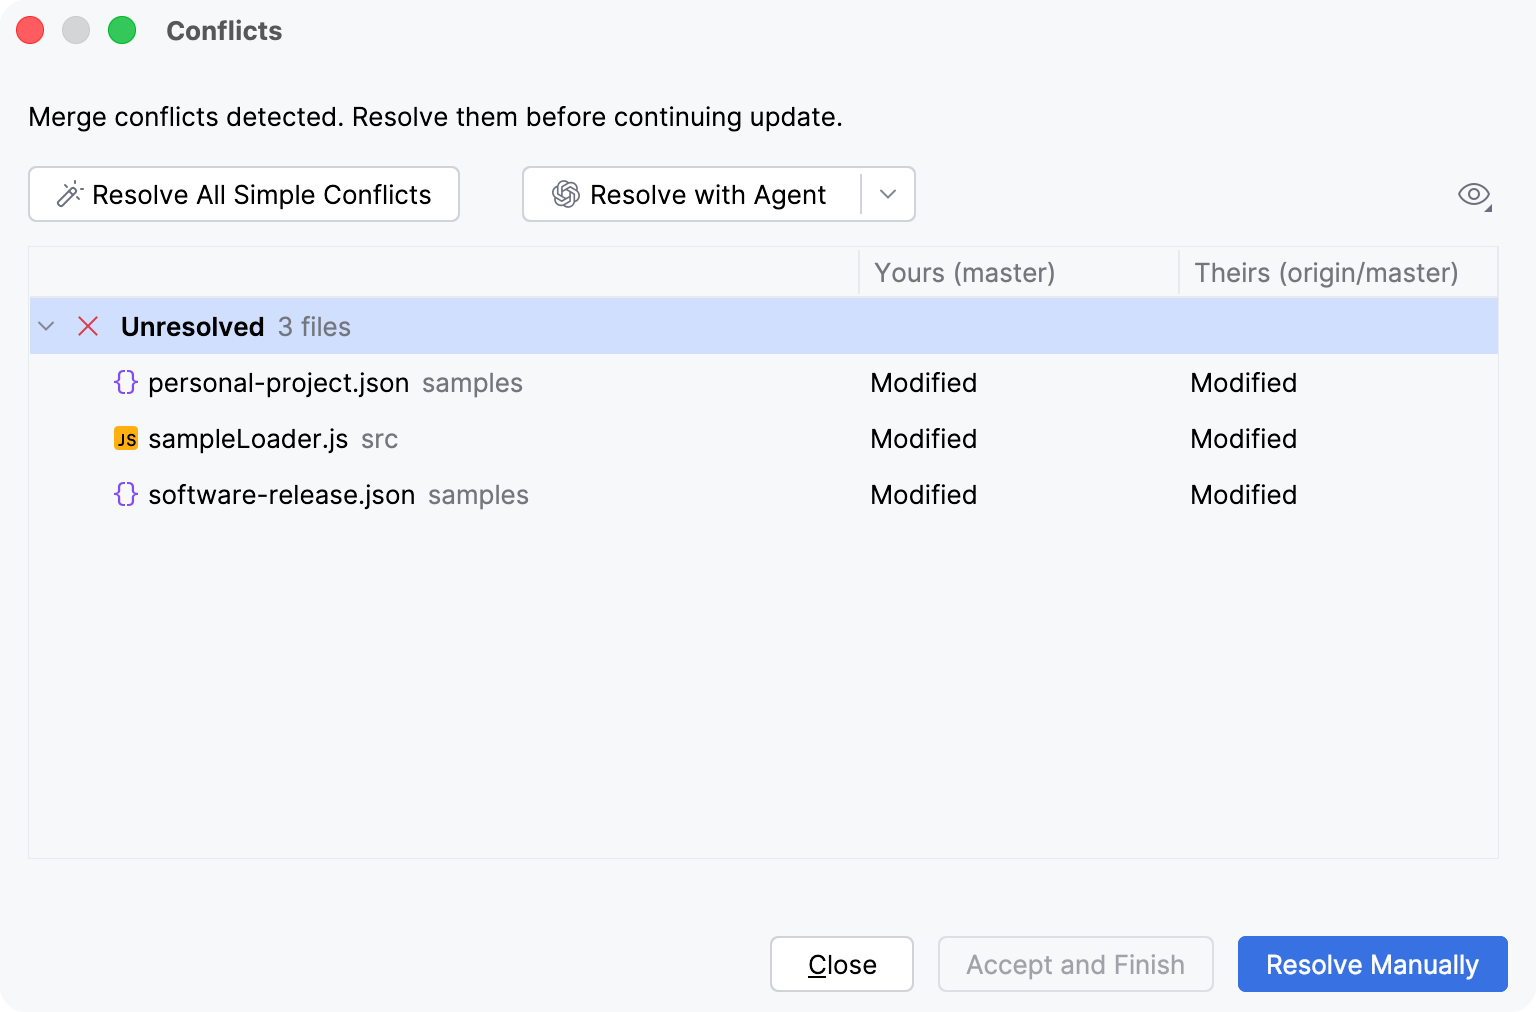Click the Accept and Finish button
The height and width of the screenshot is (1012, 1536).
[x=1076, y=964]
